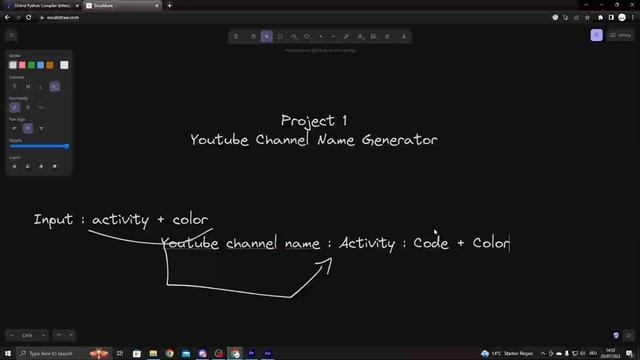
Task: Select the Excalidraw browser tab
Action: [122, 6]
